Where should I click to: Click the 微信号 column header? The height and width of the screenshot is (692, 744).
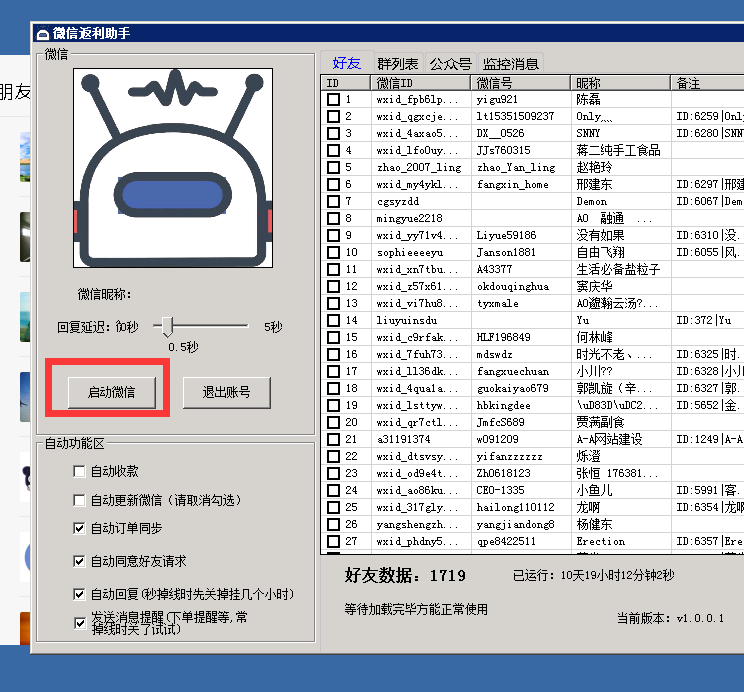521,83
